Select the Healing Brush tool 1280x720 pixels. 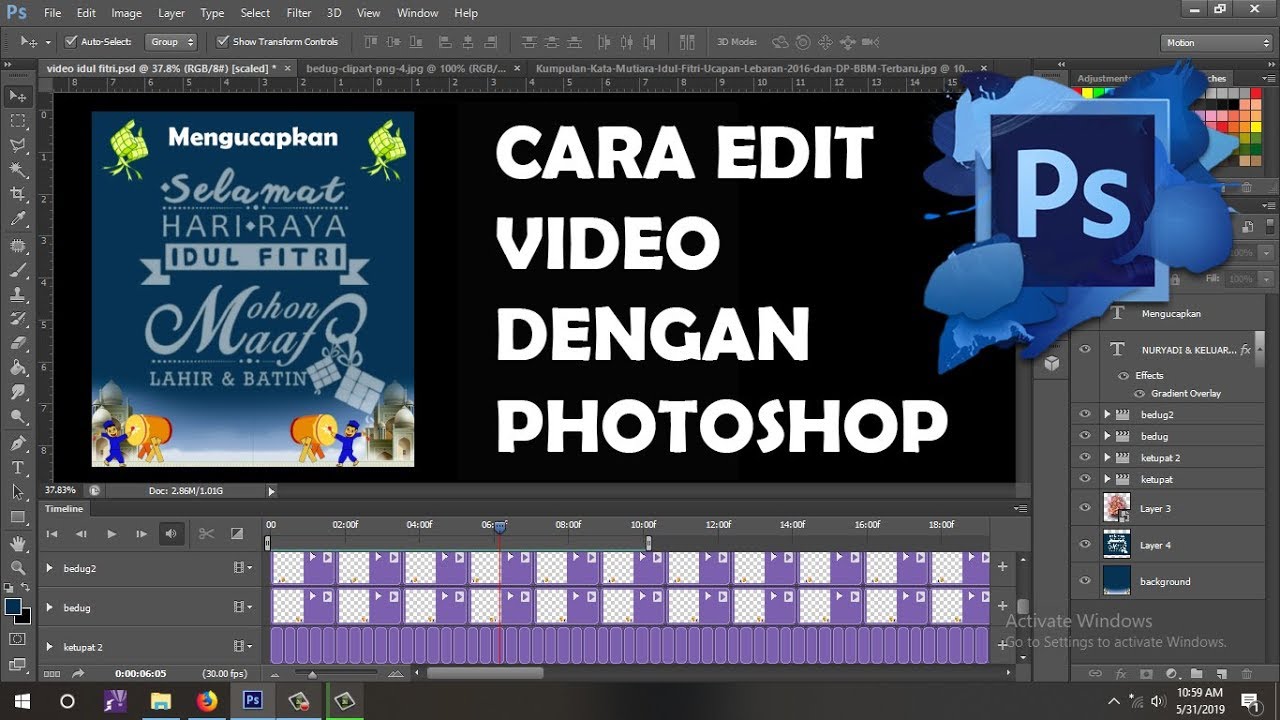(18, 245)
